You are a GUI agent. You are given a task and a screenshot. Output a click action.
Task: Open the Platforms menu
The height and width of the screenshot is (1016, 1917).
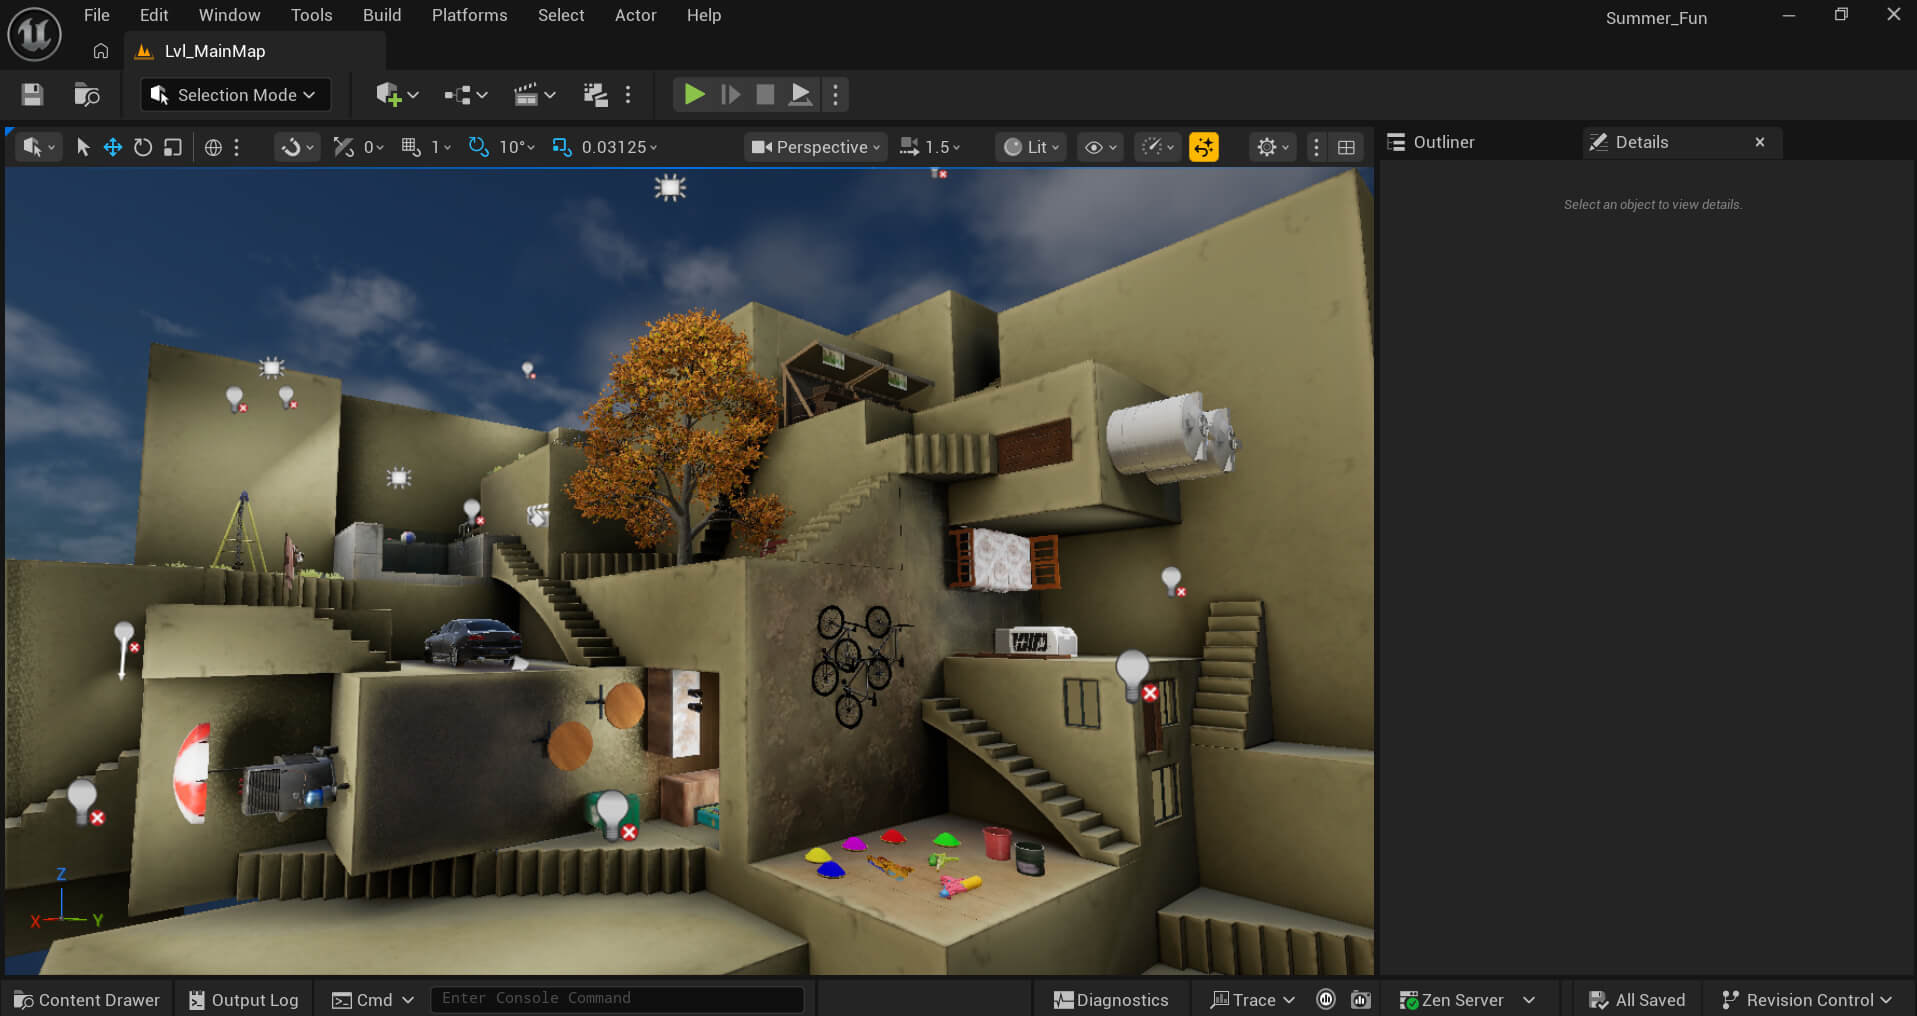click(469, 15)
